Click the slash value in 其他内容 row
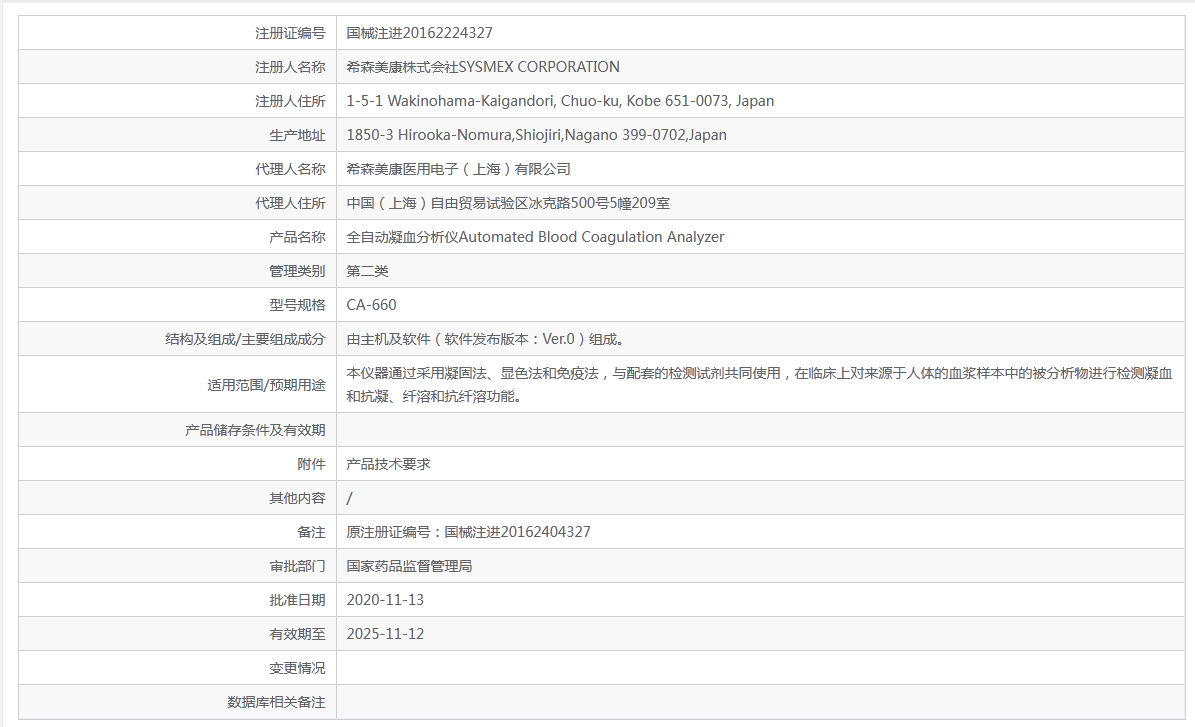The height and width of the screenshot is (727, 1195). click(x=349, y=498)
